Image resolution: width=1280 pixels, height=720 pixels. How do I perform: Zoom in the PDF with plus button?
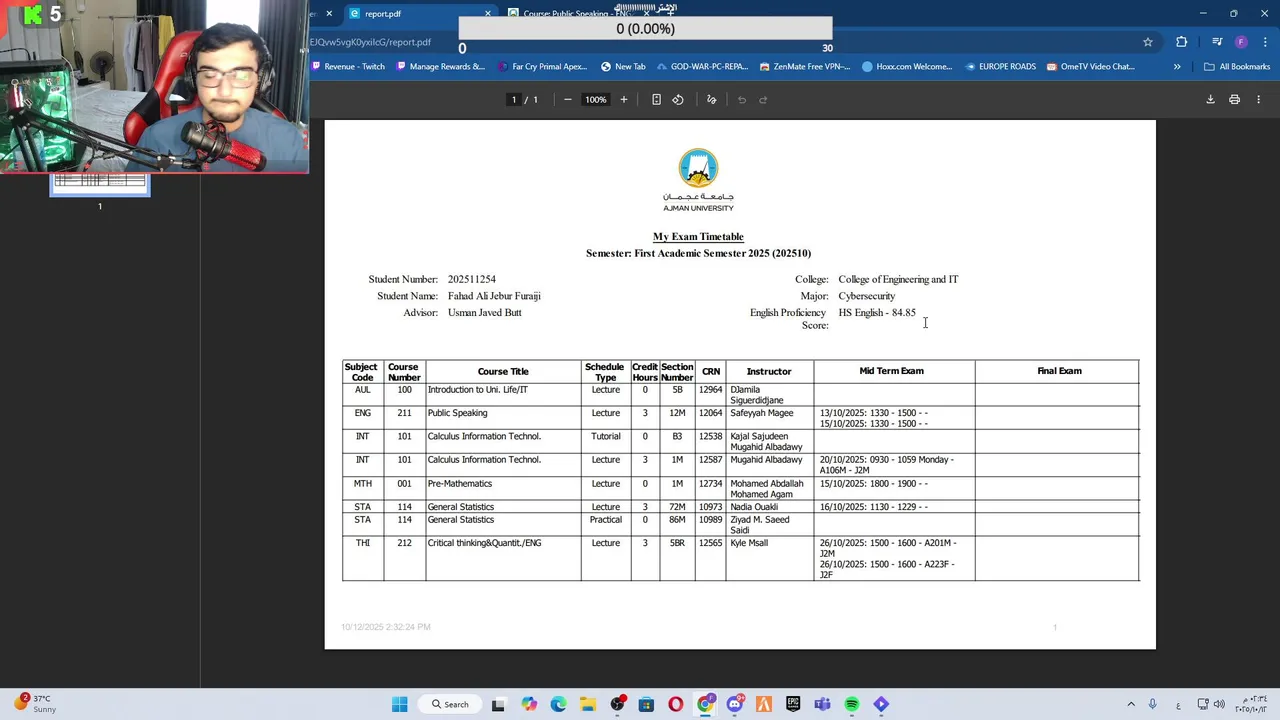(624, 100)
